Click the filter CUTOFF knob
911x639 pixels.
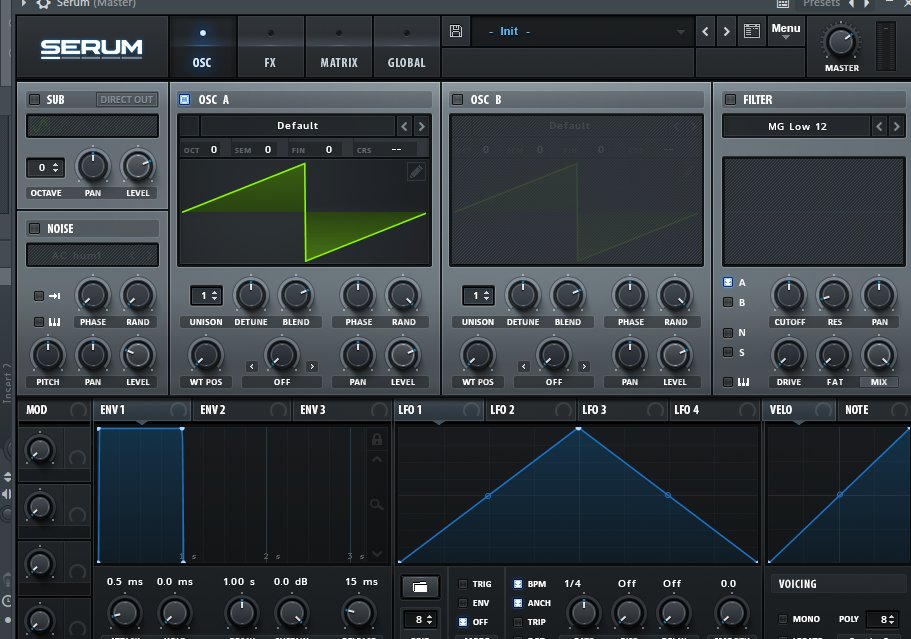click(x=788, y=295)
